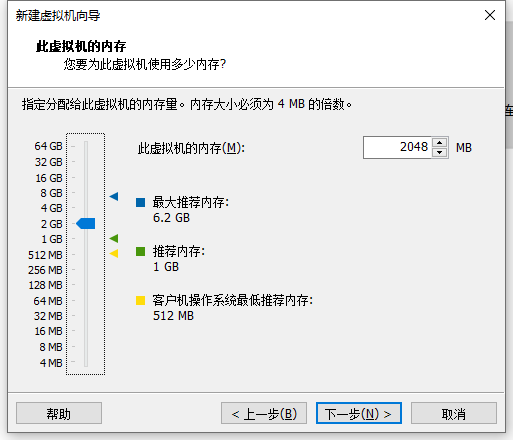Set slider to the 4 GB mark
The width and height of the screenshot is (513, 440).
click(x=86, y=208)
